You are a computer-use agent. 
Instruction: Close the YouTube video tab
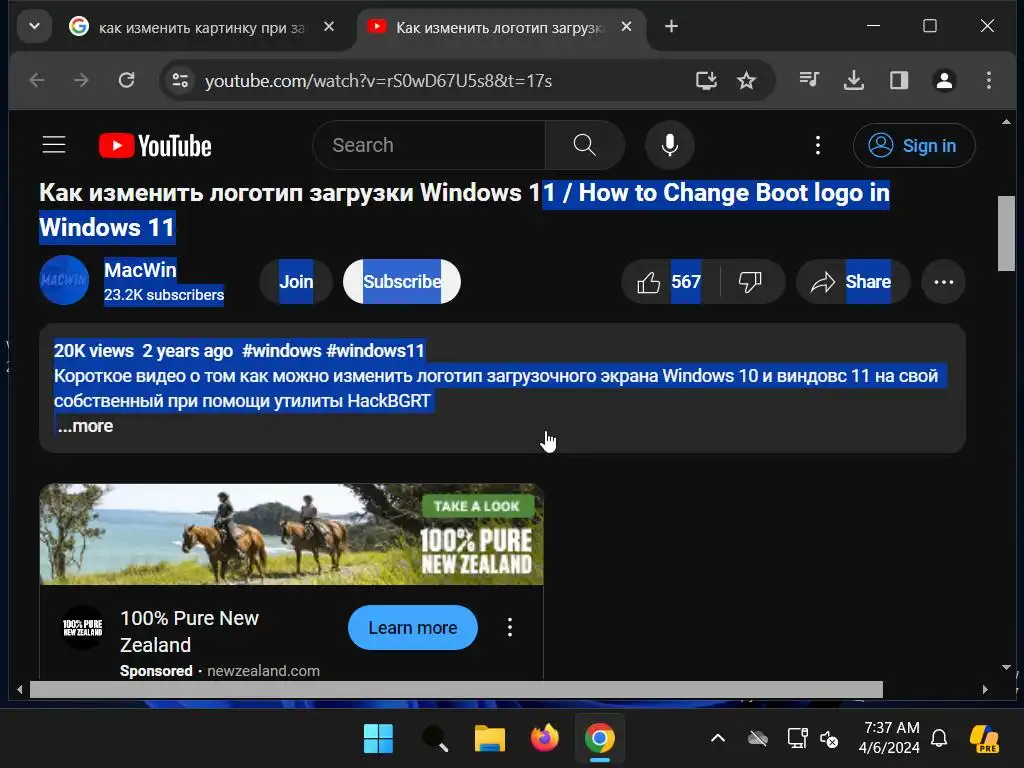click(626, 27)
